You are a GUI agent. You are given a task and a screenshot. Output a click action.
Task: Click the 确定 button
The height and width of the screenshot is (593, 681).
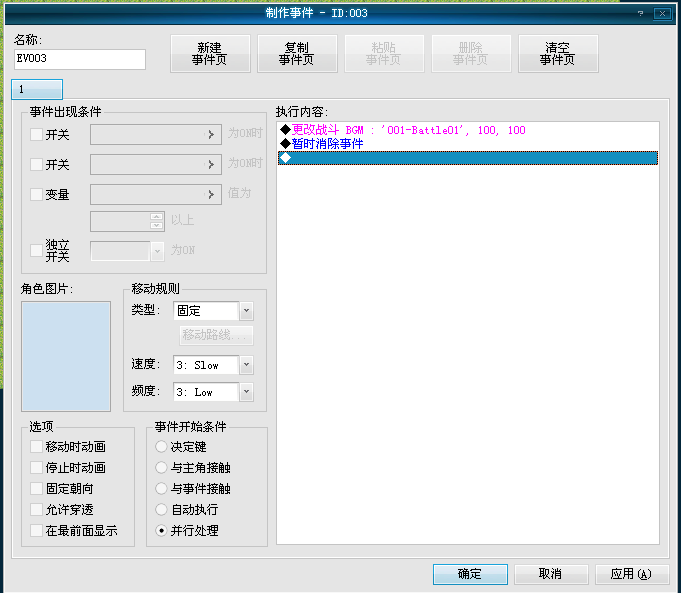470,574
